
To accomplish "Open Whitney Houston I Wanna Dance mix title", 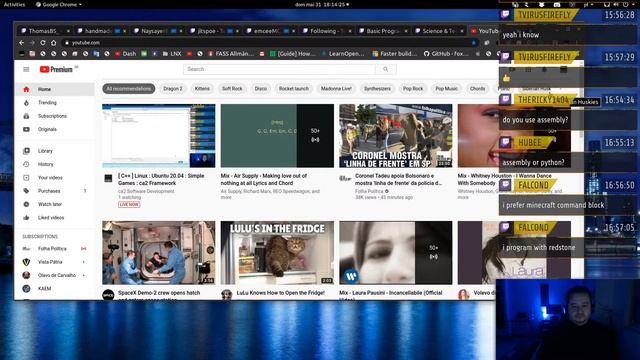I will [x=504, y=180].
